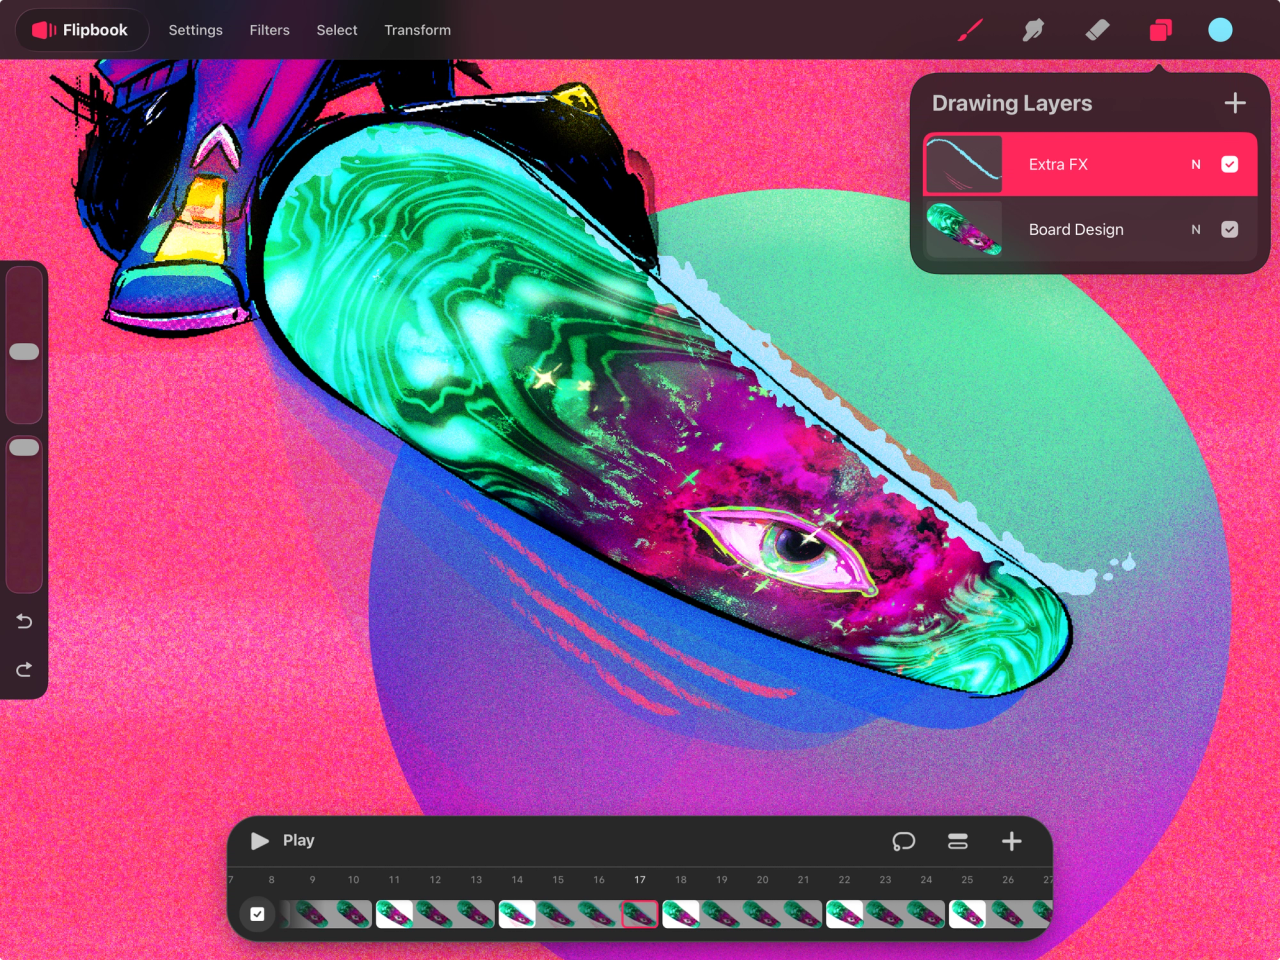Switch to the Eraser tool
1280x960 pixels.
[x=1097, y=30]
